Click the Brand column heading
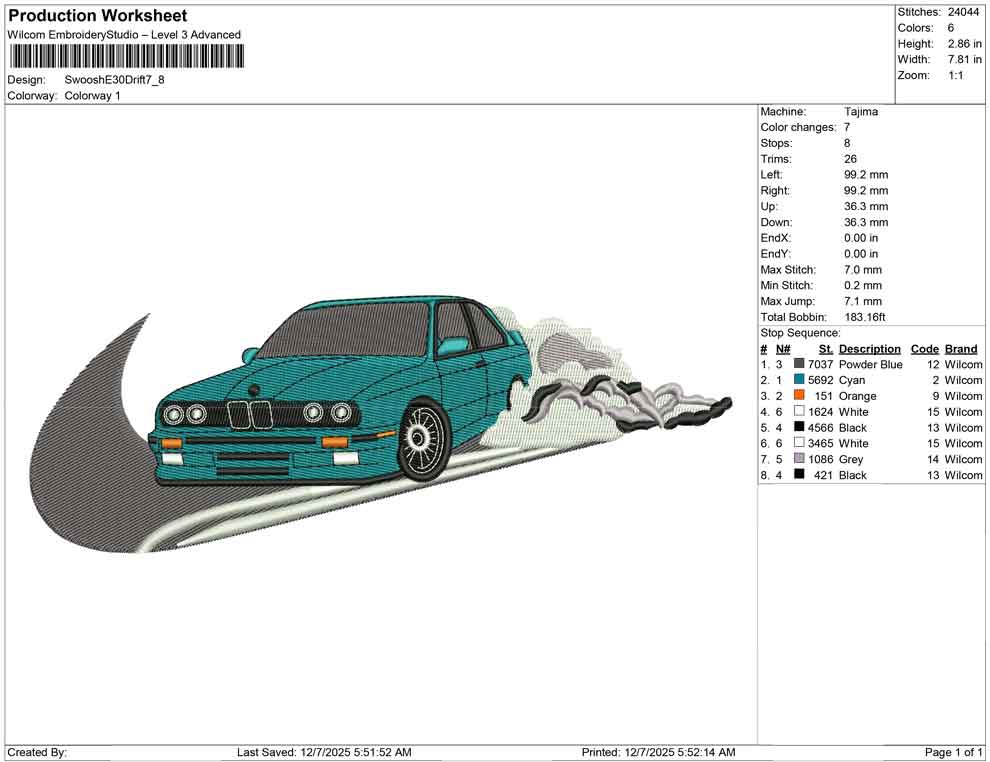Screen dimensions: 990x762 [x=961, y=348]
